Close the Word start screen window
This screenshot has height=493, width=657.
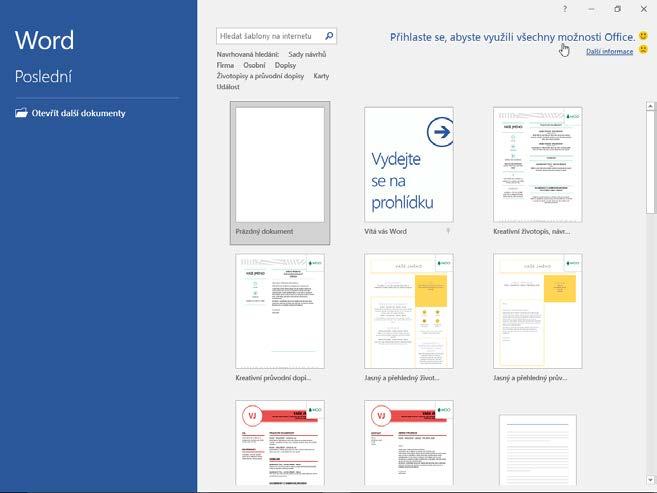(x=644, y=9)
